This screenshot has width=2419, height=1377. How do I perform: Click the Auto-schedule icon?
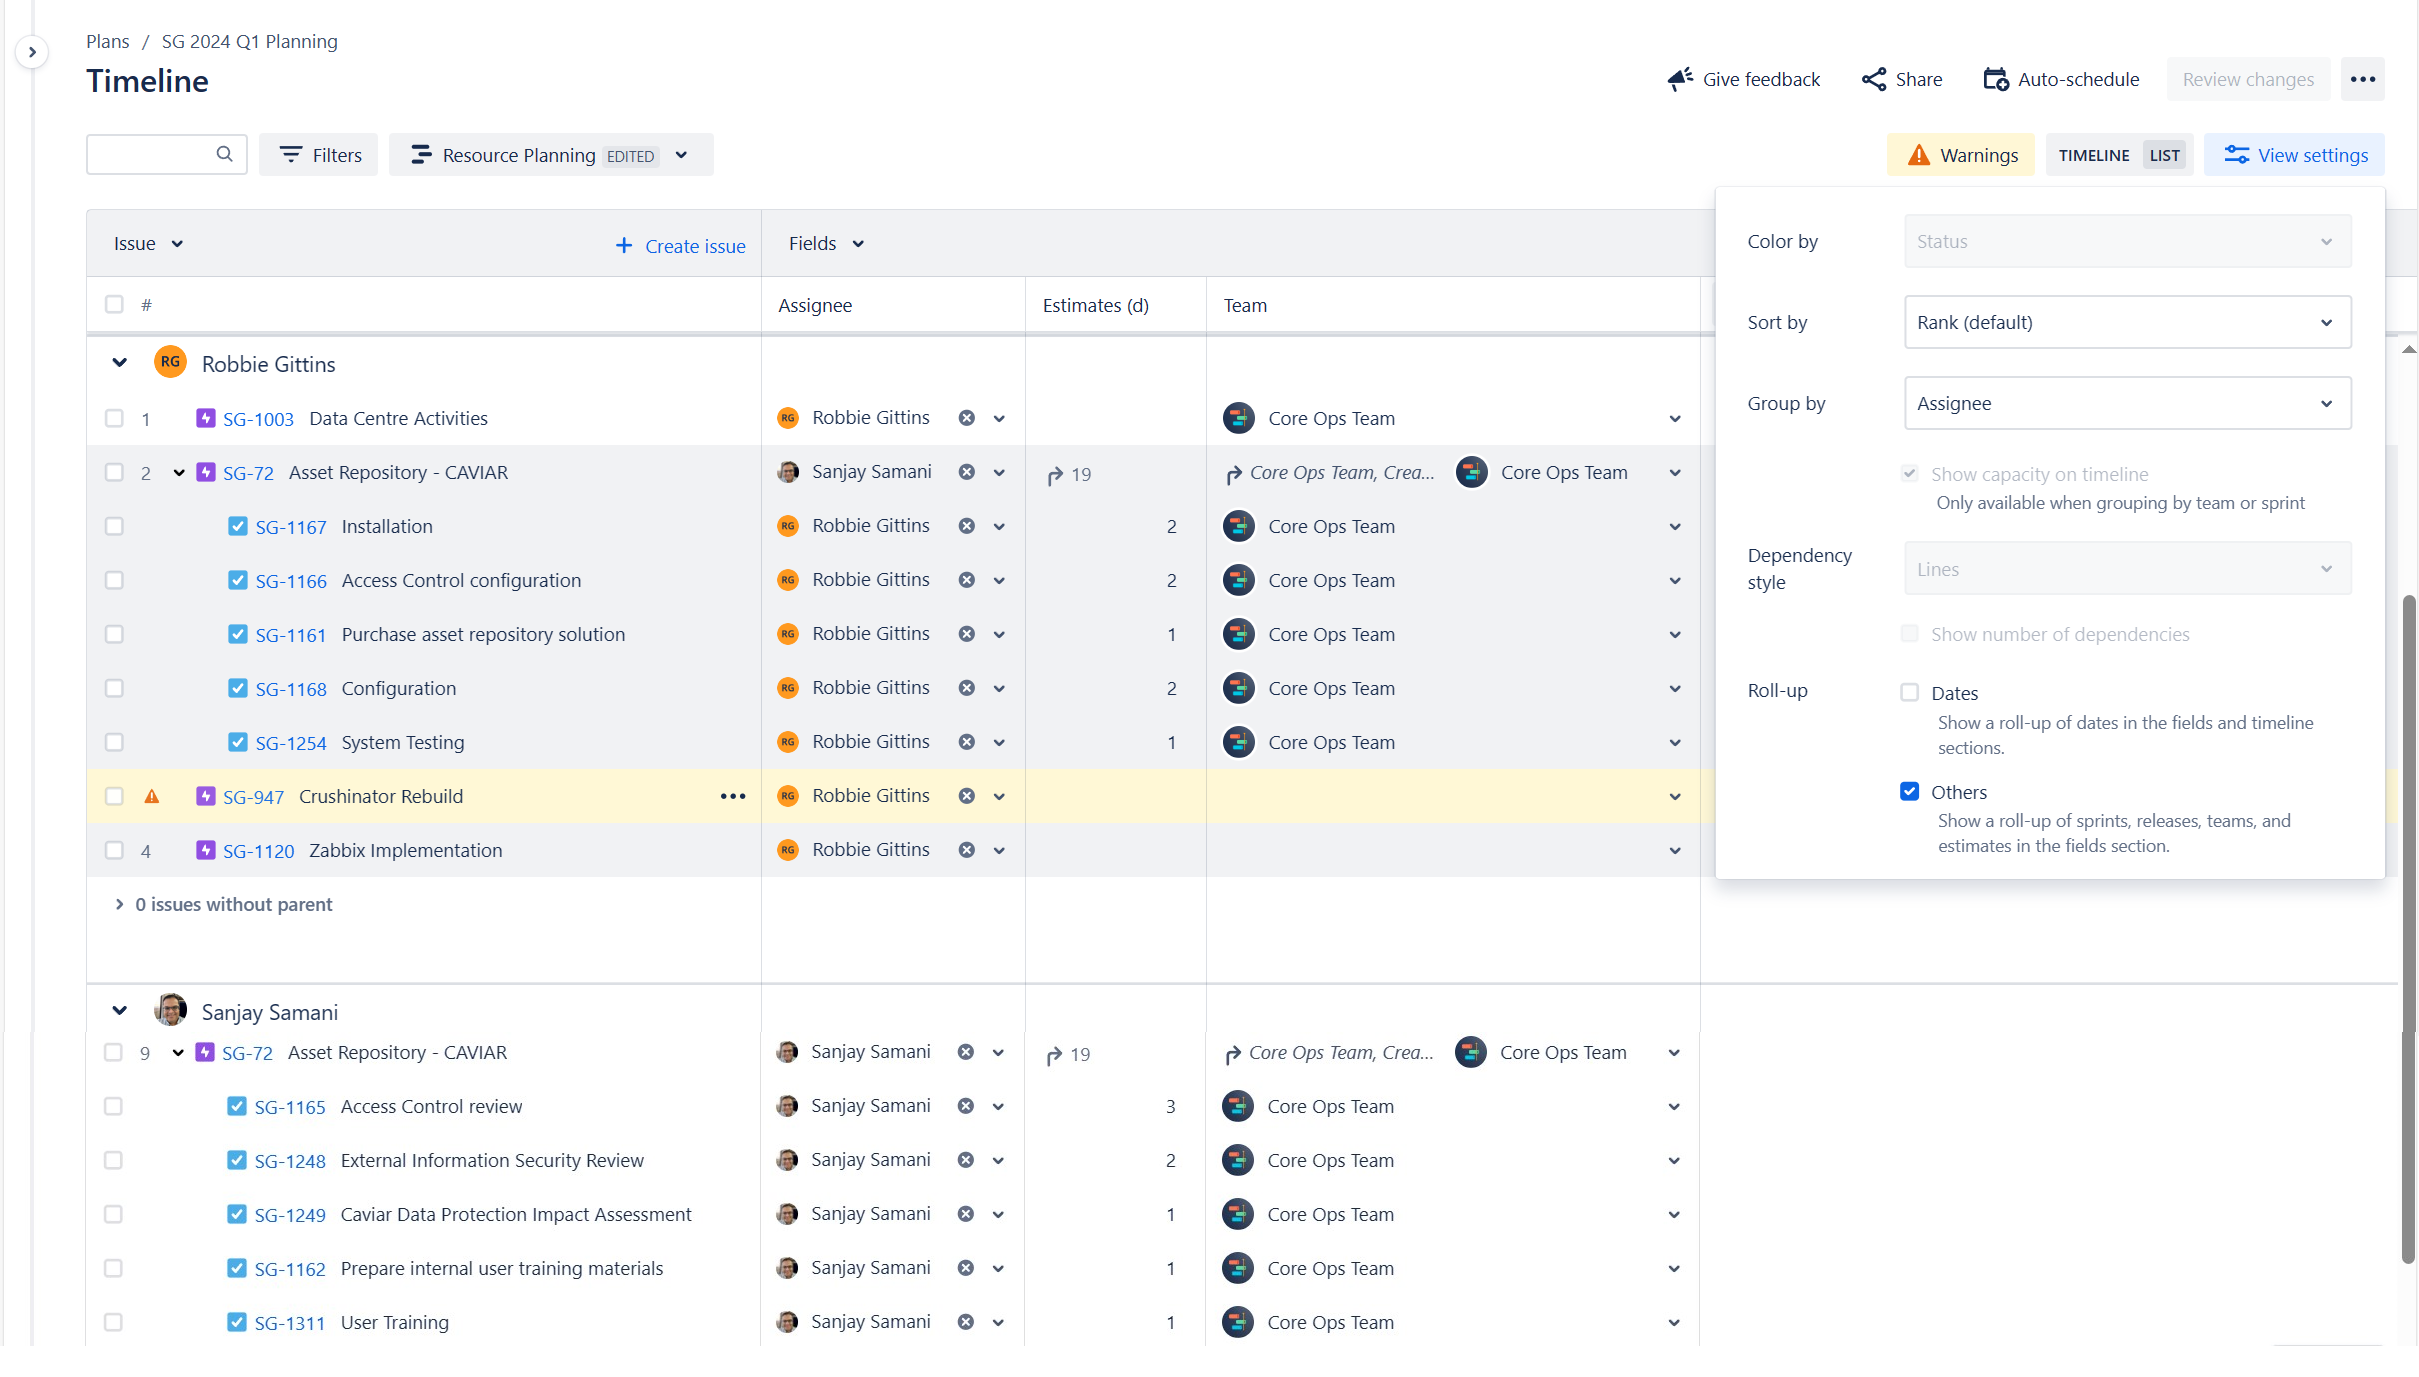1996,79
